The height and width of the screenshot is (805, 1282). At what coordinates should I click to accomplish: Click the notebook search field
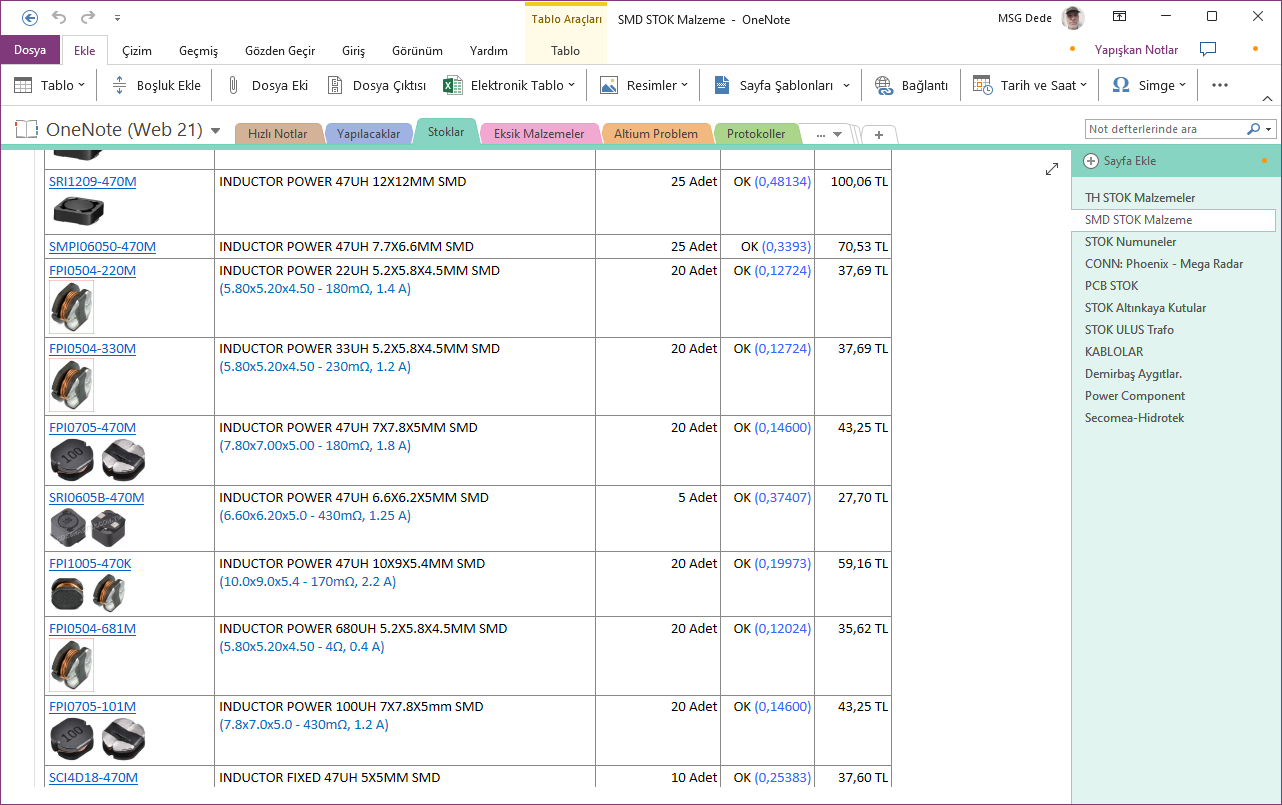[x=1165, y=129]
